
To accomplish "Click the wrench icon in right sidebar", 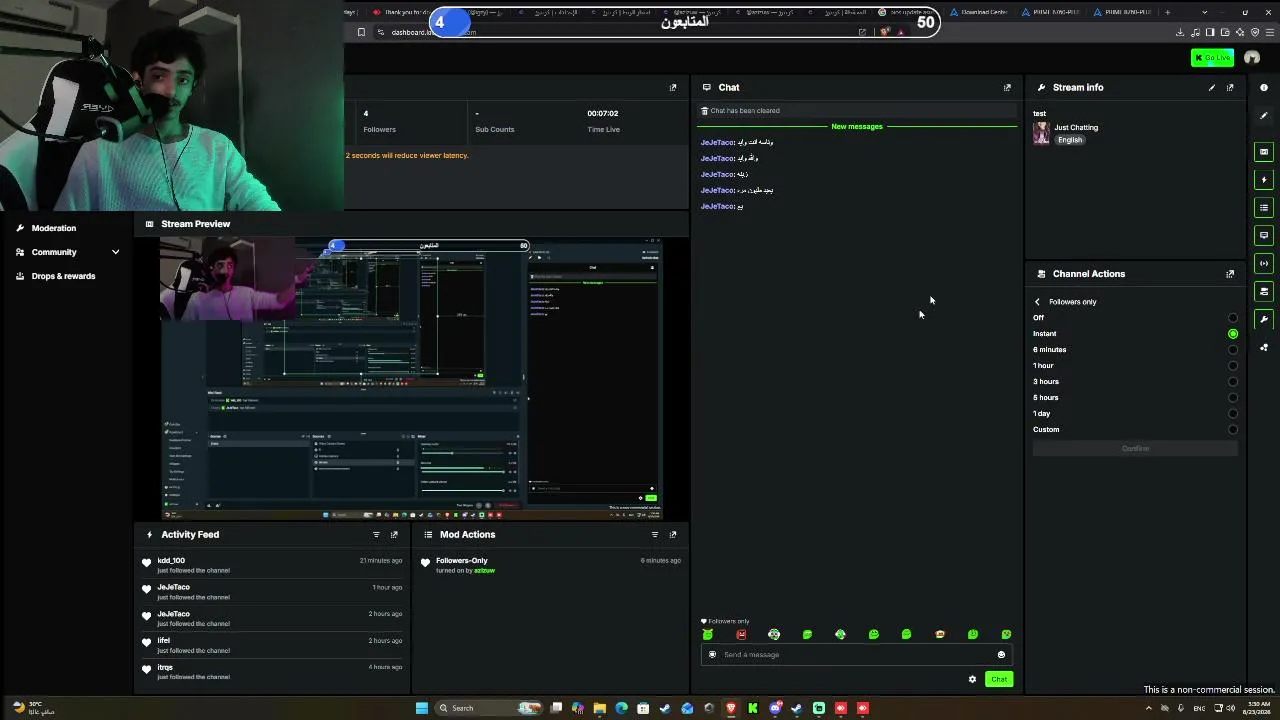I will 1264,320.
